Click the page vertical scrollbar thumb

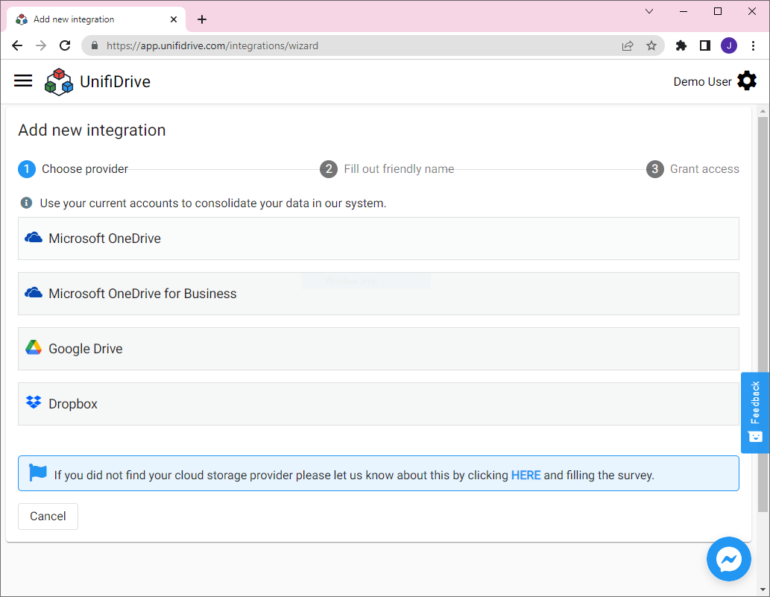(763, 314)
